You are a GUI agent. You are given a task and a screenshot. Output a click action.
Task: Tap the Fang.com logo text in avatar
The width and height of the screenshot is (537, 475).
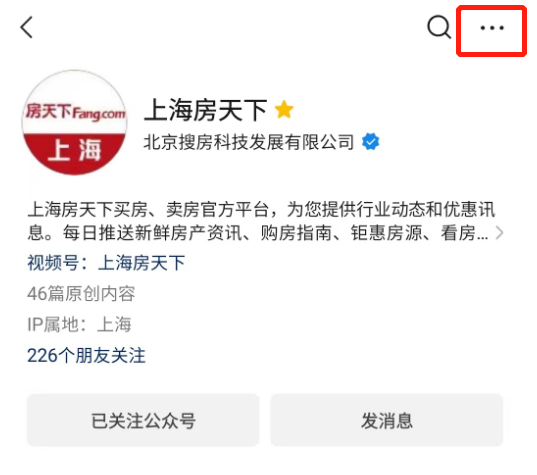point(99,113)
